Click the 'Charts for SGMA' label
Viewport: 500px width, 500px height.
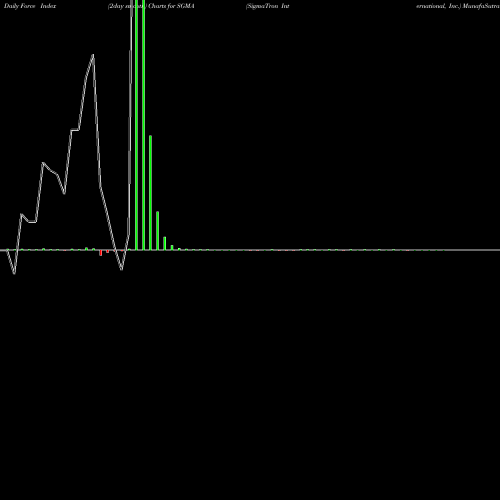click(x=171, y=6)
